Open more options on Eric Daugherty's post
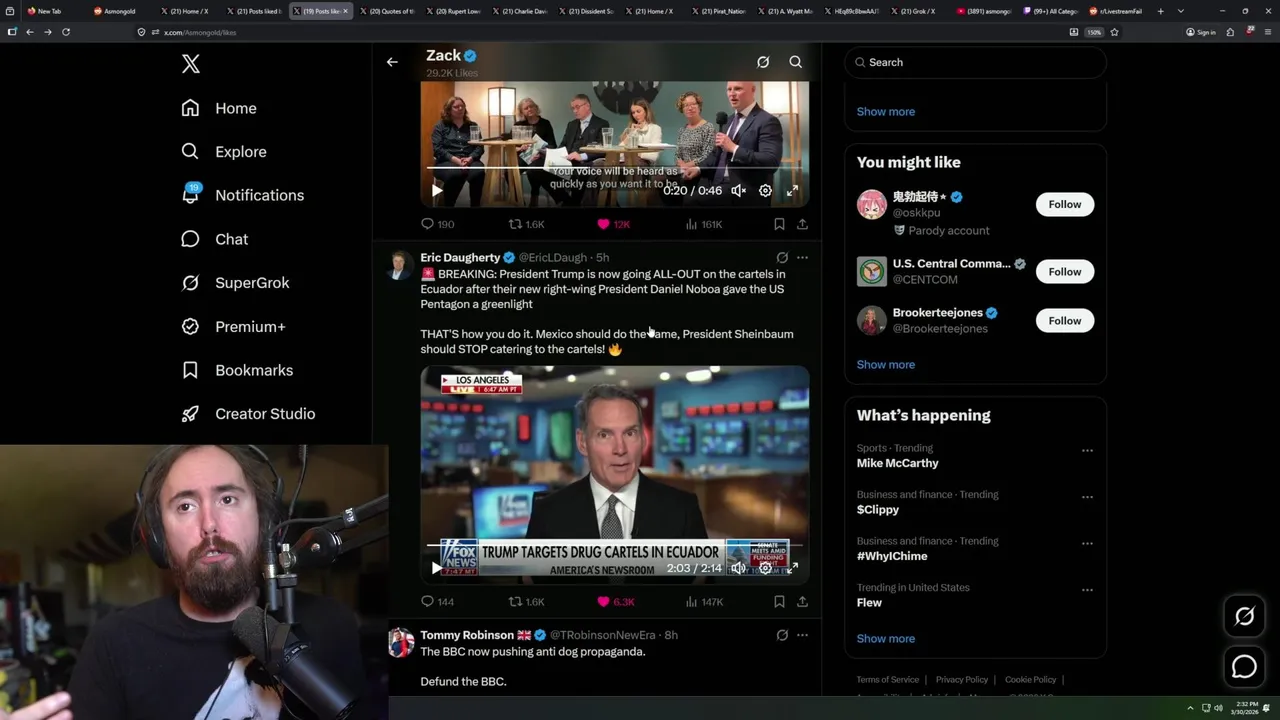1280x720 pixels. click(x=802, y=257)
